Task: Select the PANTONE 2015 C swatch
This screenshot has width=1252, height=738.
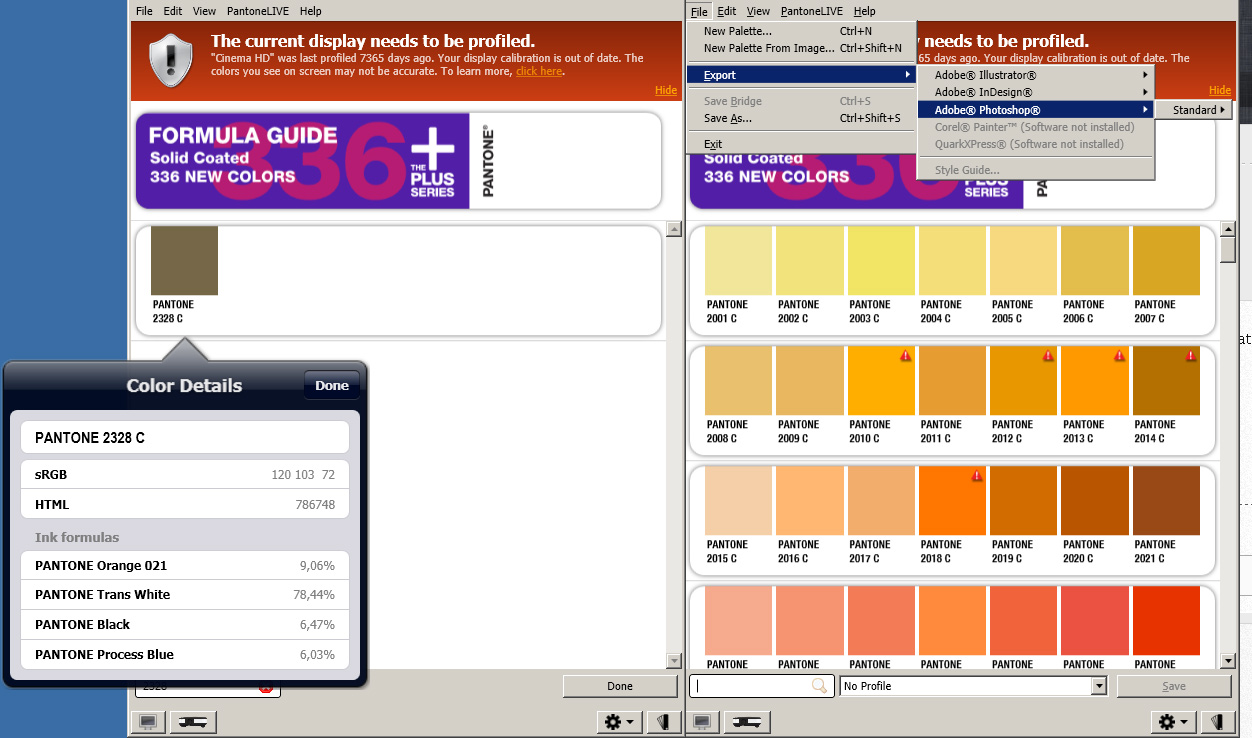Action: tap(738, 501)
